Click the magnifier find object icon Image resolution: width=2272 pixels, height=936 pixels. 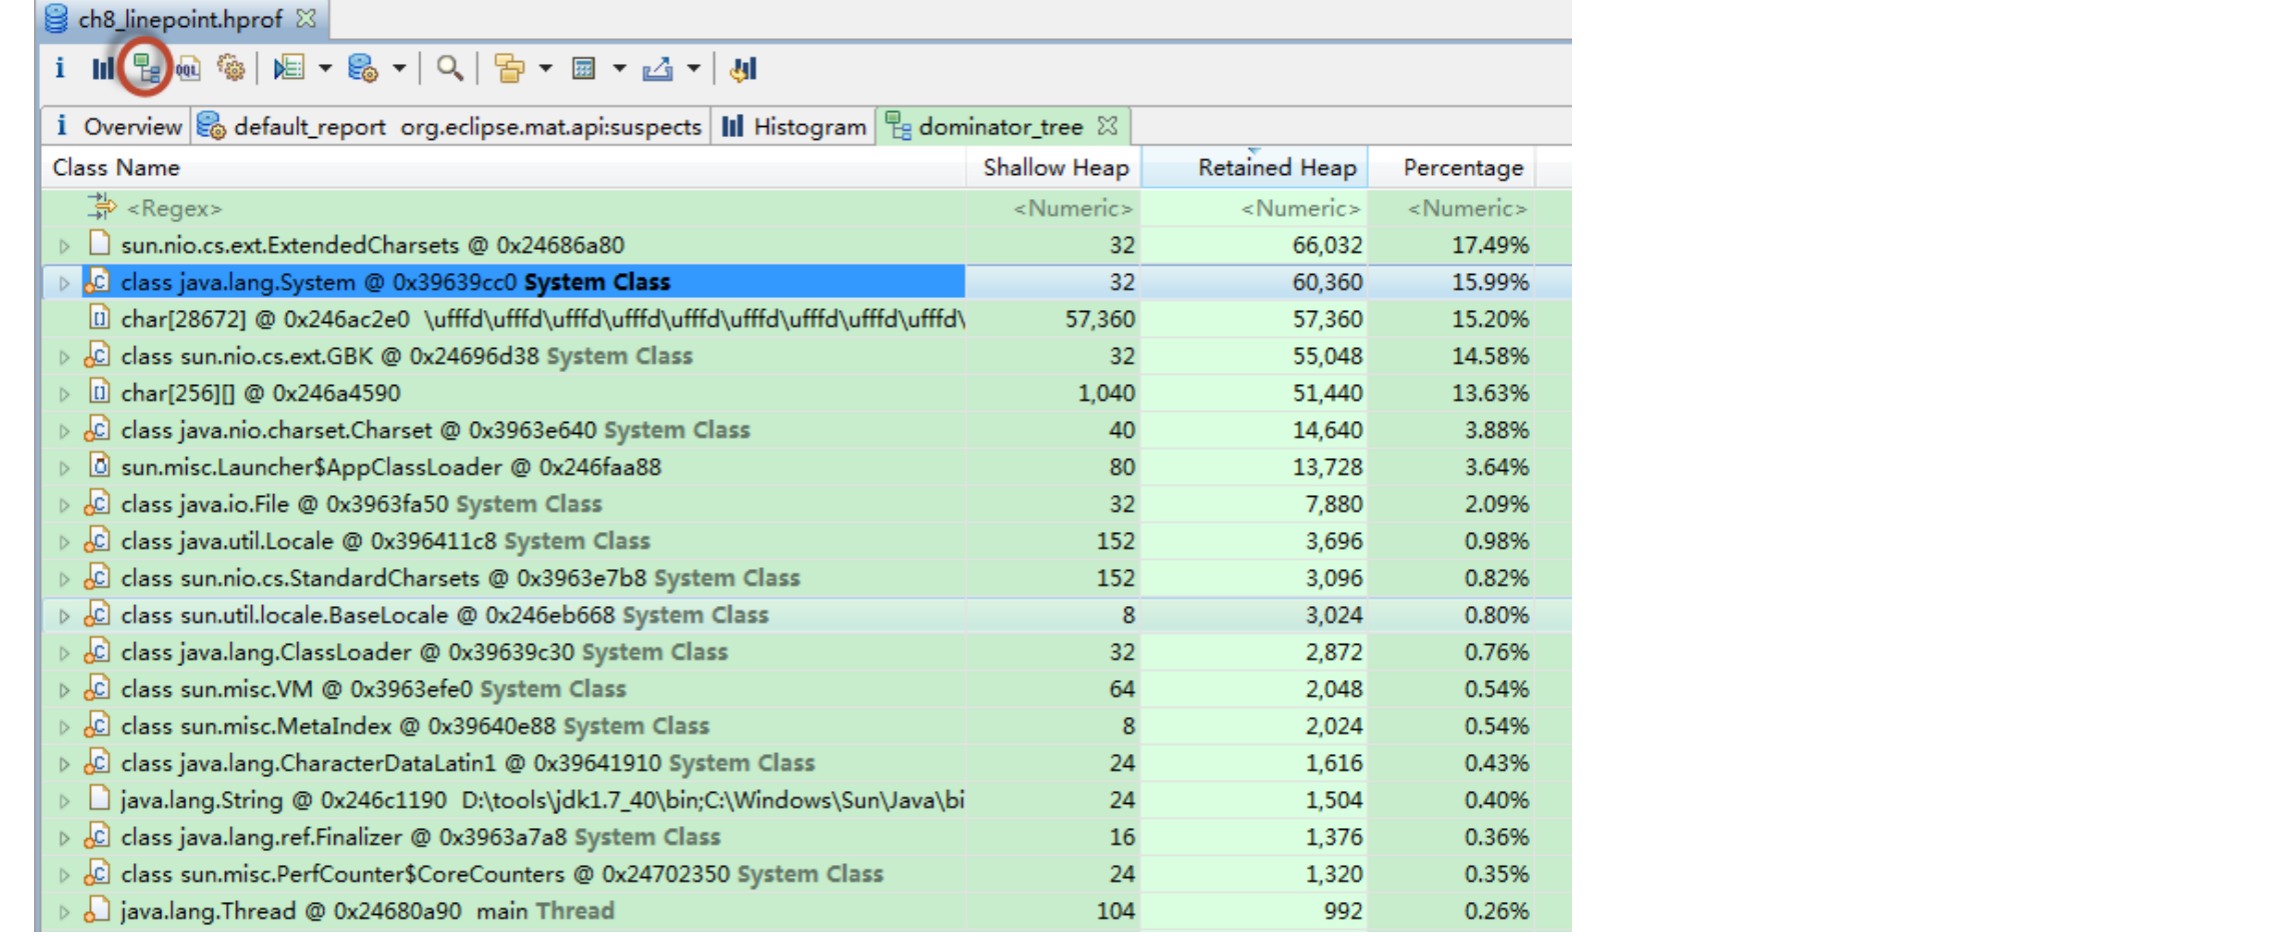pos(449,68)
